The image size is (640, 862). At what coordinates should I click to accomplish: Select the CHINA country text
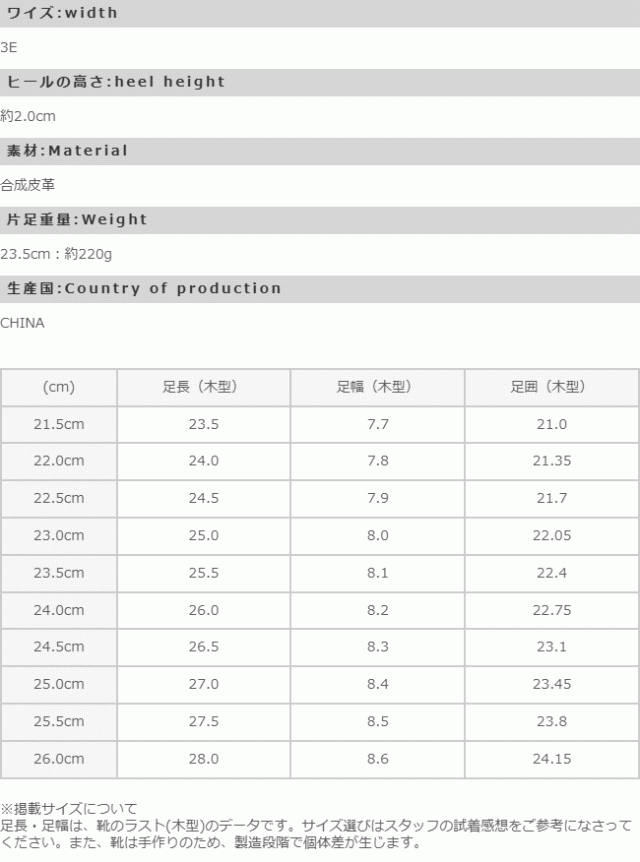point(22,323)
